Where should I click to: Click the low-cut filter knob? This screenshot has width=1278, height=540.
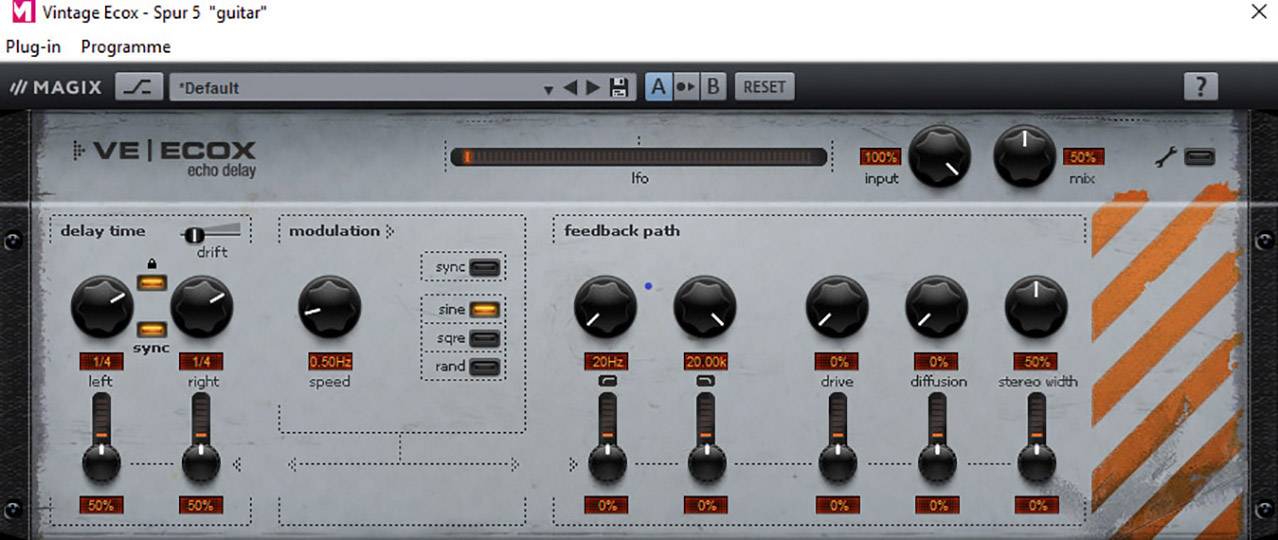605,307
